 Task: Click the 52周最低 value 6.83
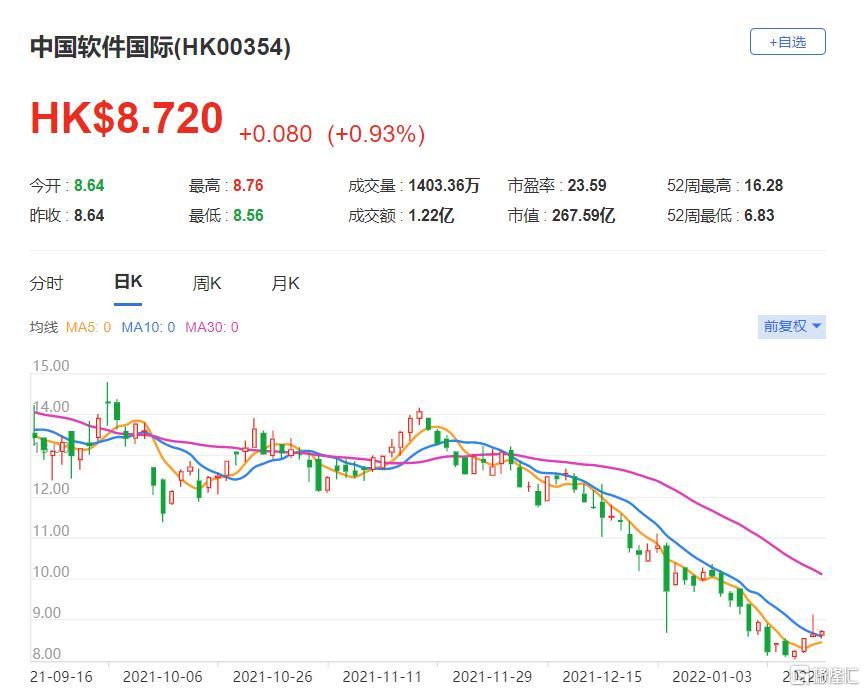tap(759, 215)
